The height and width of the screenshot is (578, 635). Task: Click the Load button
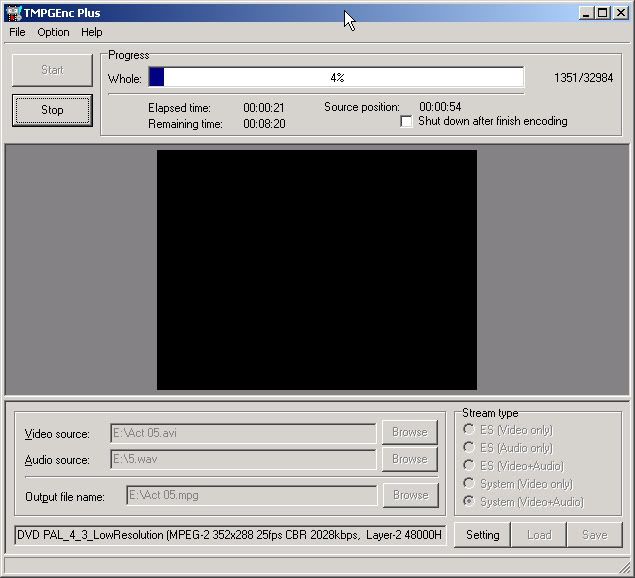tap(539, 535)
